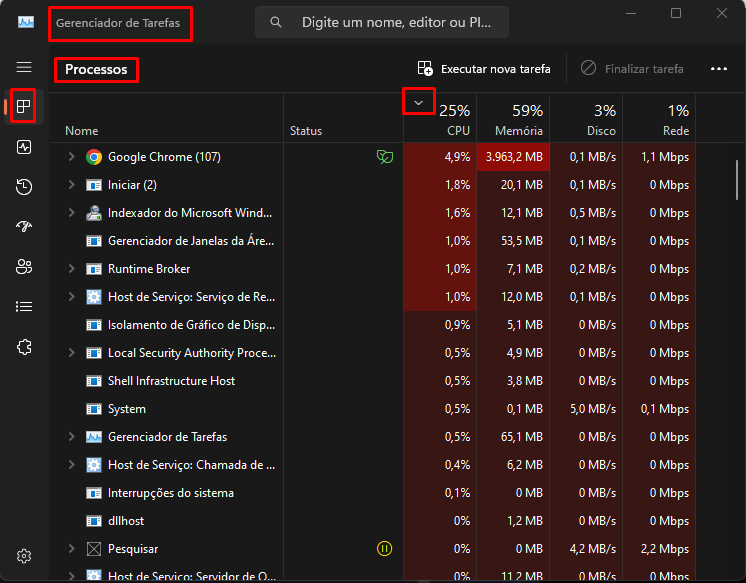Open the Details list sidebar icon

pos(24,306)
